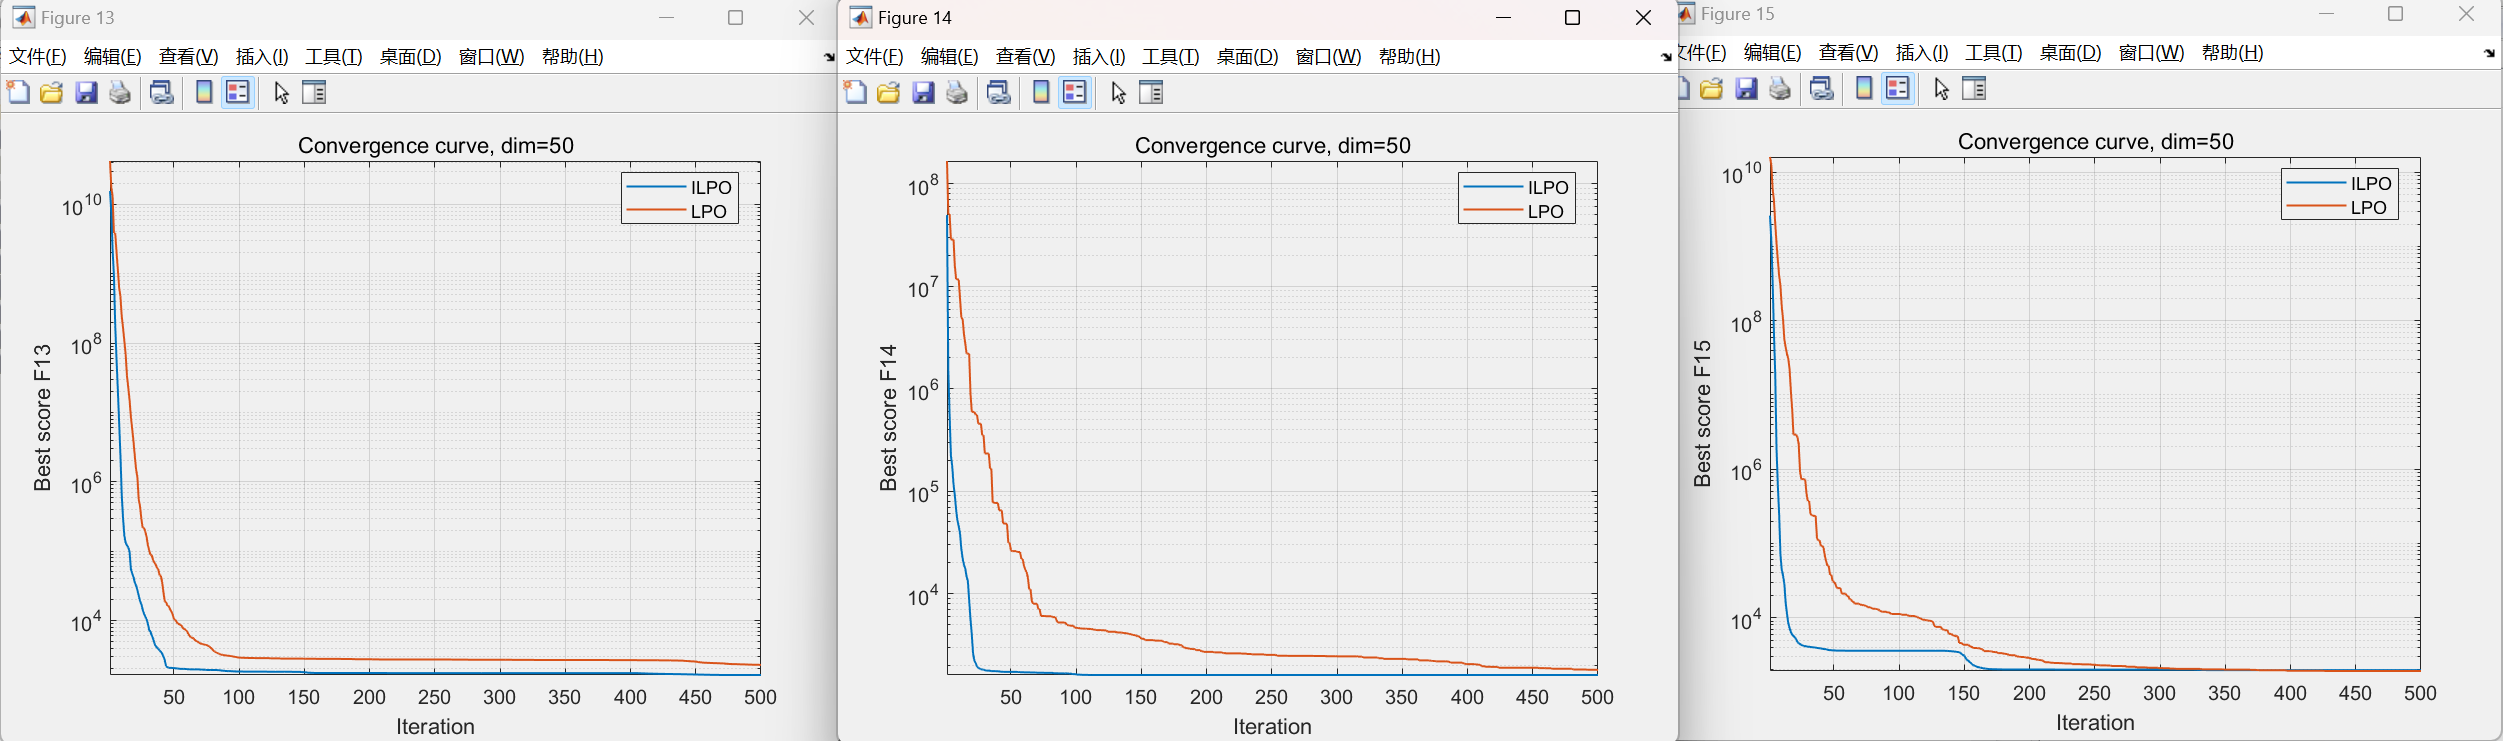Open 文件(F) menu in Figure 13
Screen dimensions: 2503x741
(37, 57)
